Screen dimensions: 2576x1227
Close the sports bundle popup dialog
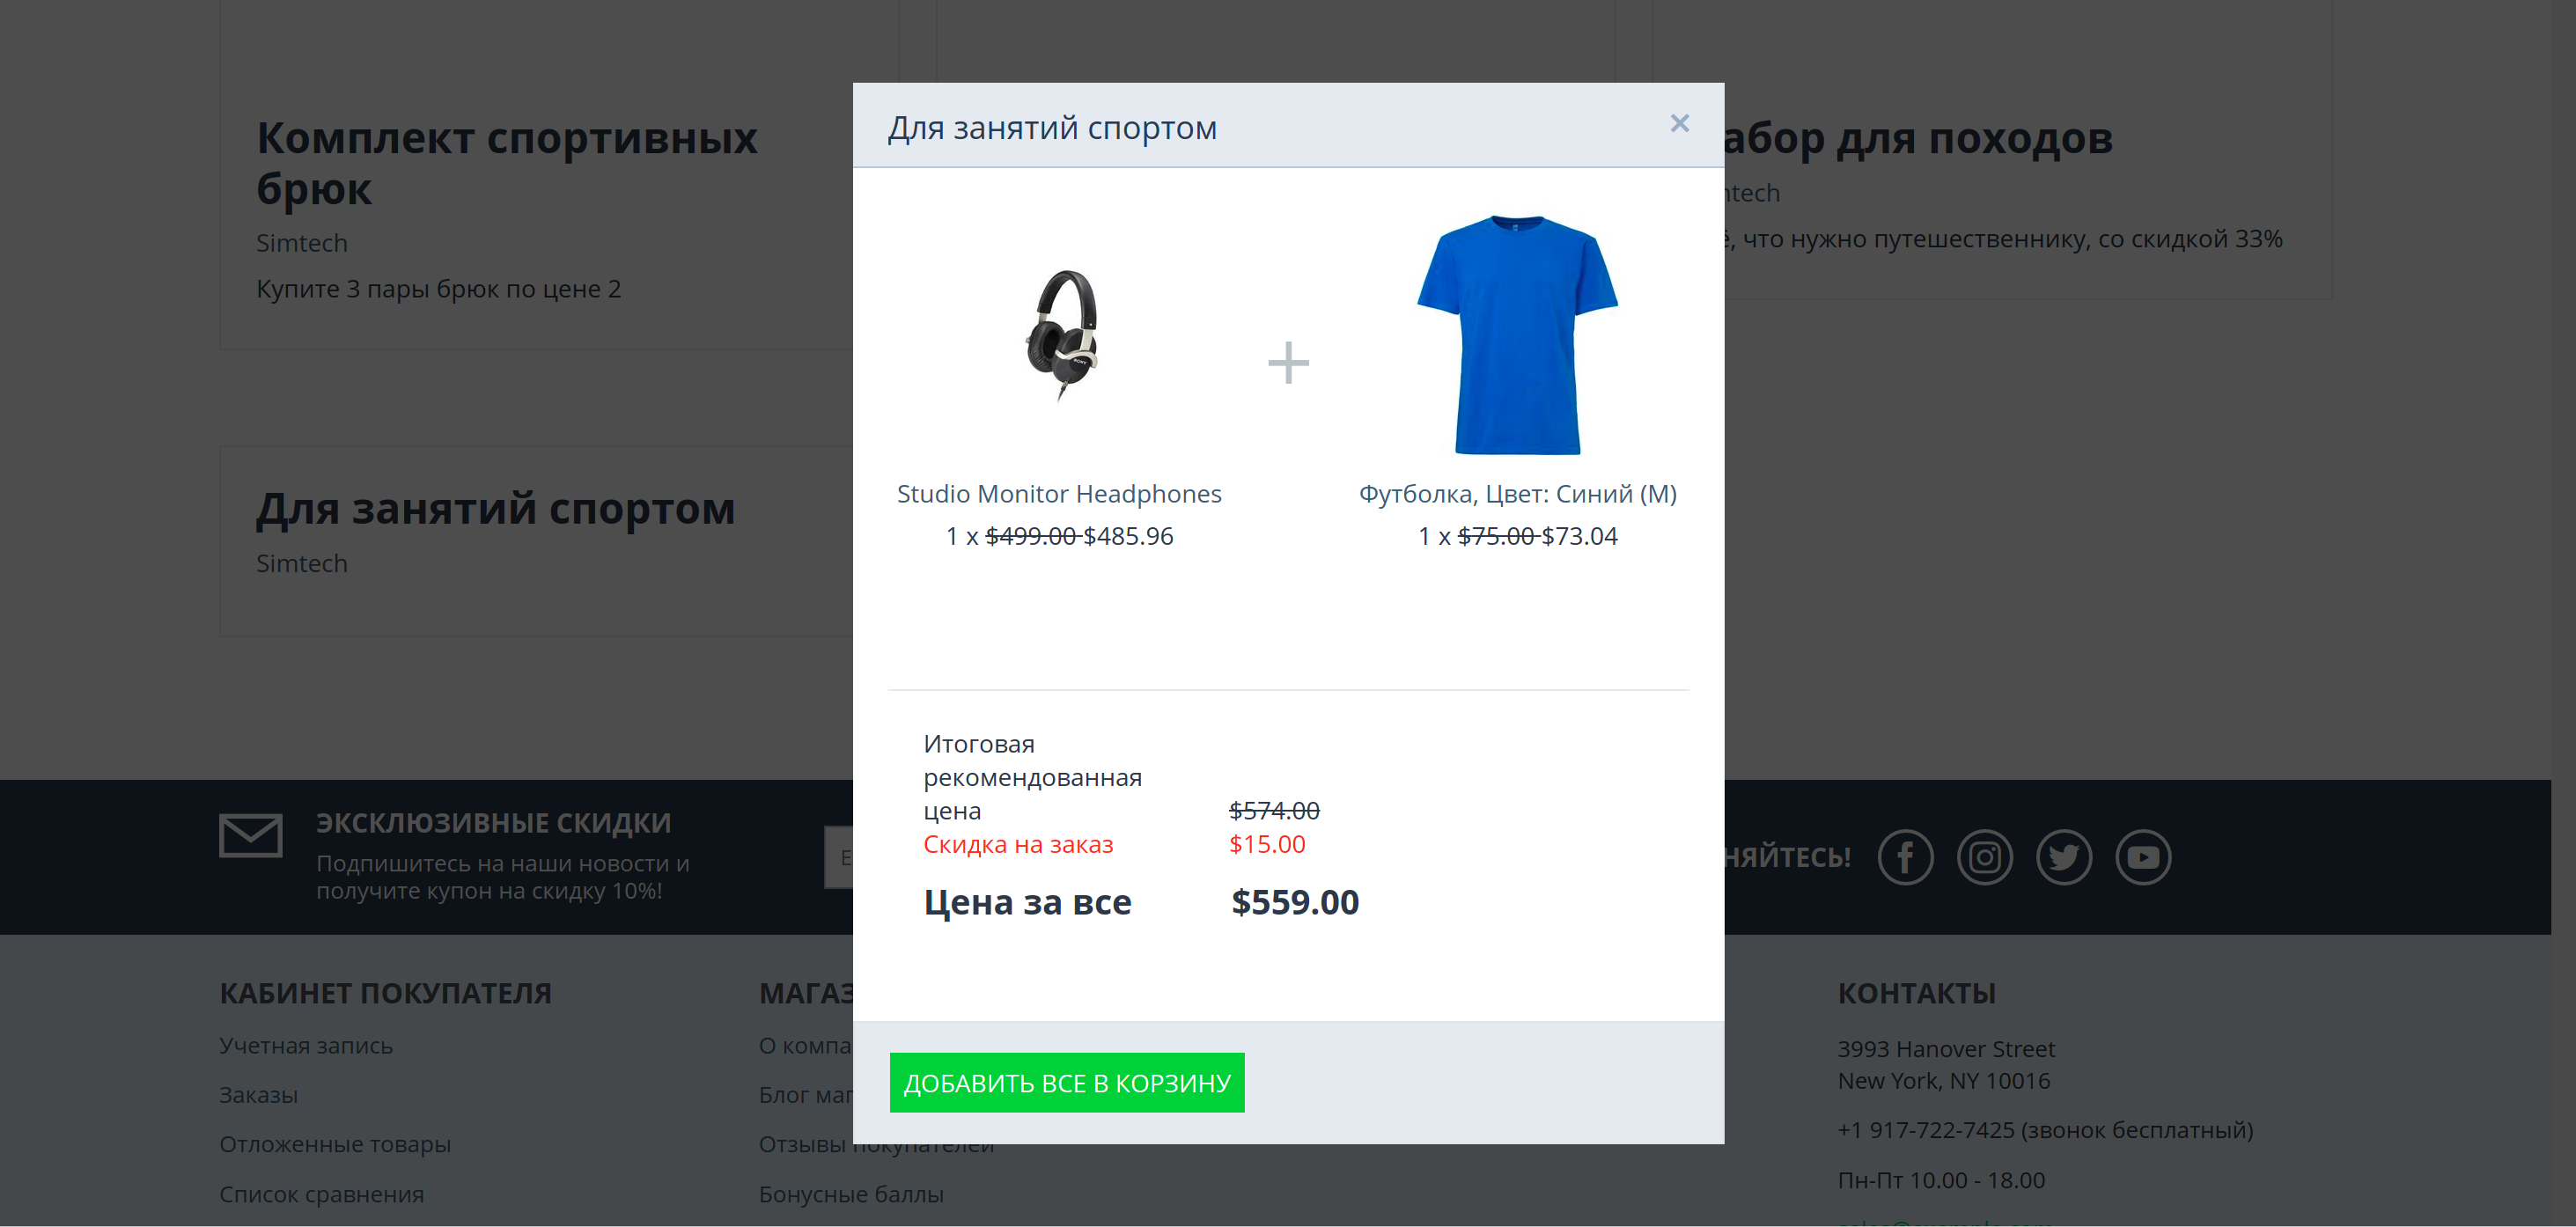(x=1679, y=123)
